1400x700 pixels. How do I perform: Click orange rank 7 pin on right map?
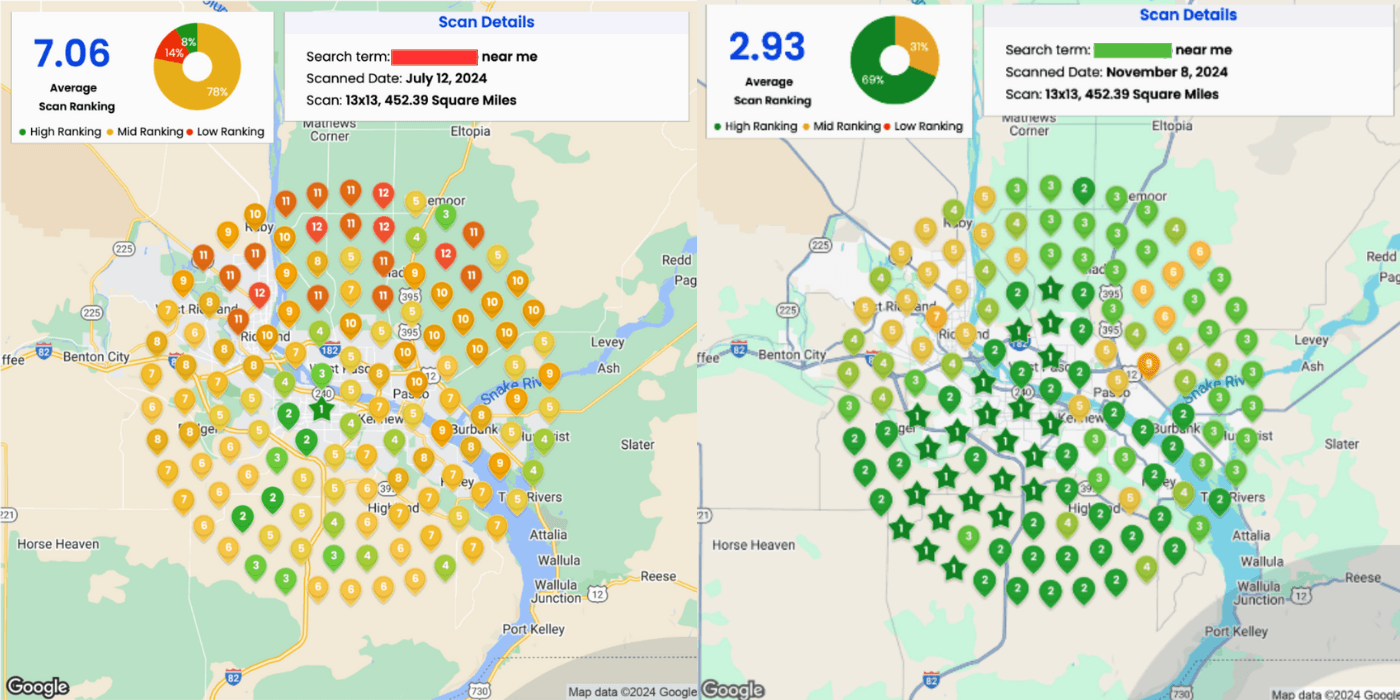point(937,317)
